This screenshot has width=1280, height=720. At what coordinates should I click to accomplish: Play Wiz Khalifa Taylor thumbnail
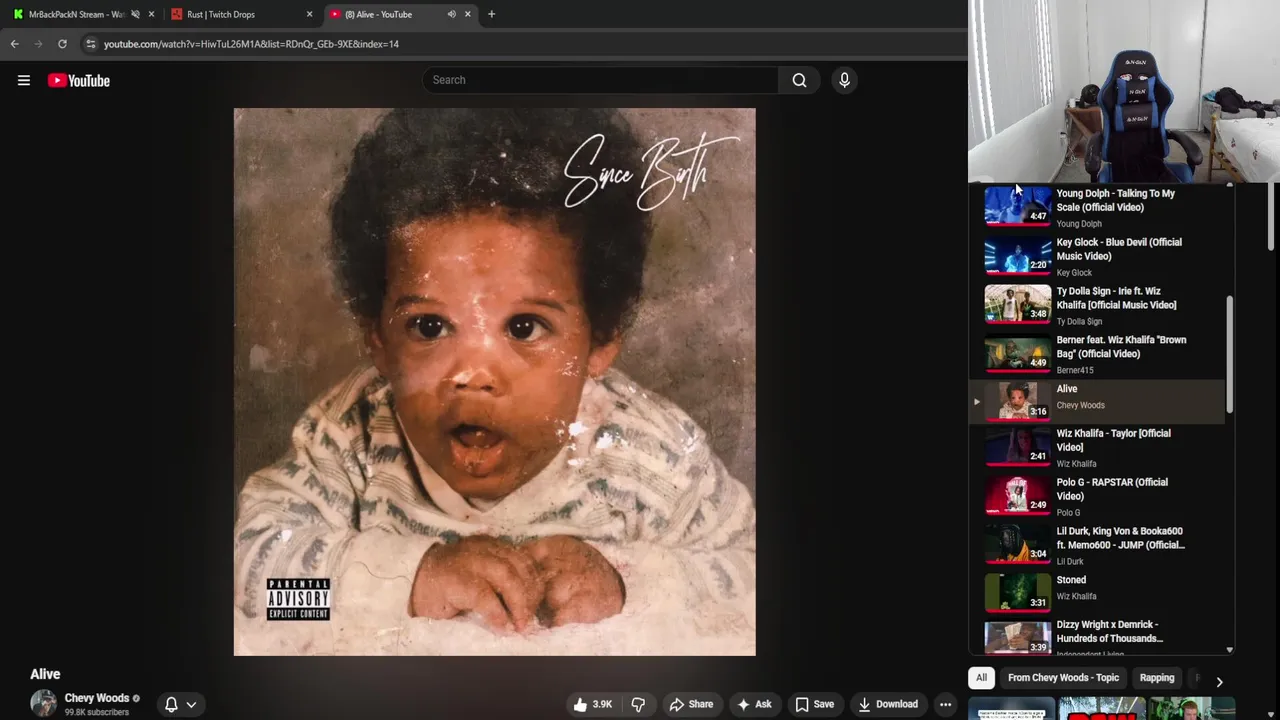coord(1017,445)
